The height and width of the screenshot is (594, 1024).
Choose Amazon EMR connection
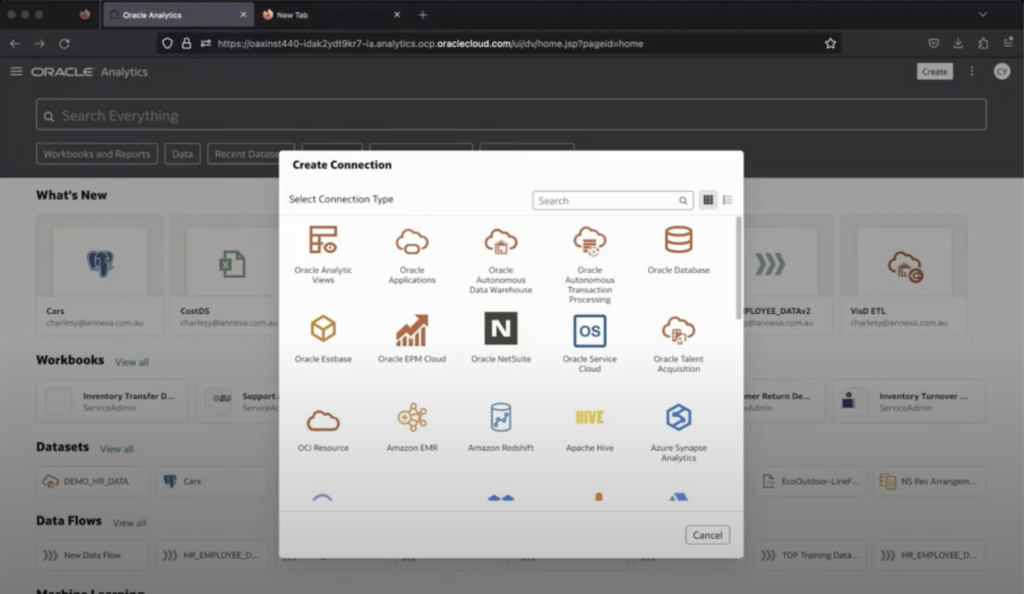[411, 428]
